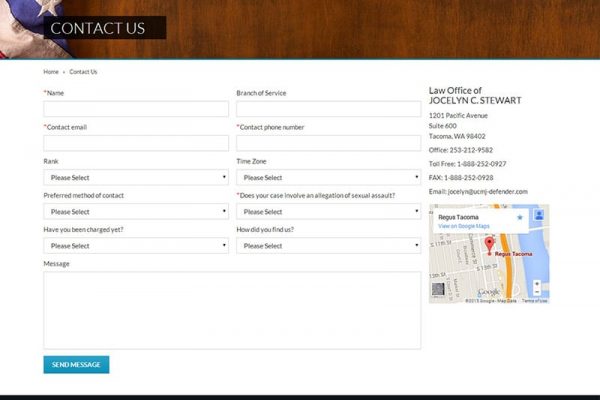Open the Time Zone dropdown
Screen dimensions: 600x400
coord(329,178)
